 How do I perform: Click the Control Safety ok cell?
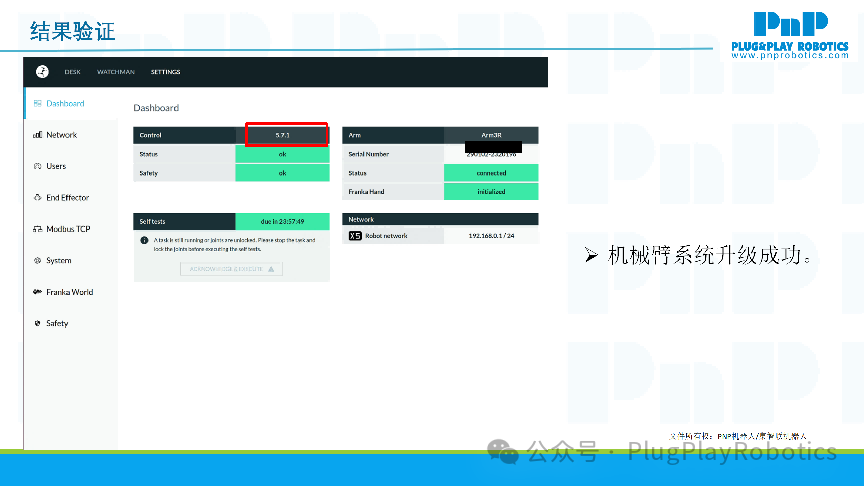(x=283, y=173)
